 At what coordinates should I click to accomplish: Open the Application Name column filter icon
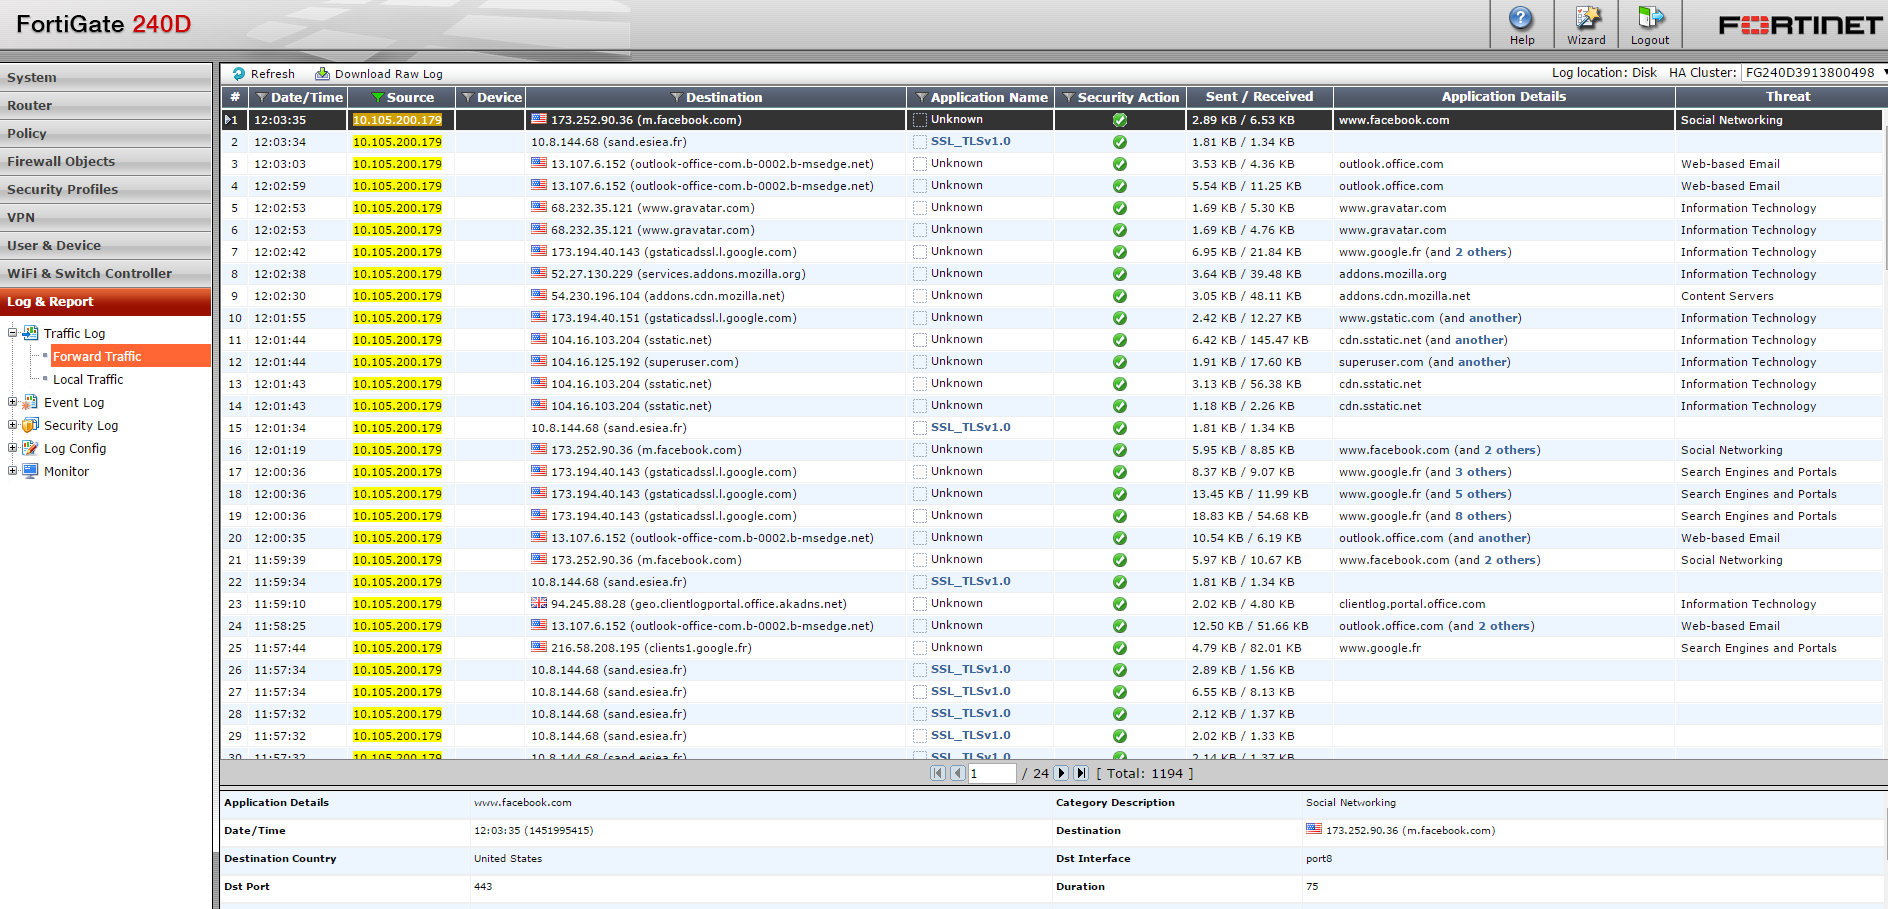(921, 98)
